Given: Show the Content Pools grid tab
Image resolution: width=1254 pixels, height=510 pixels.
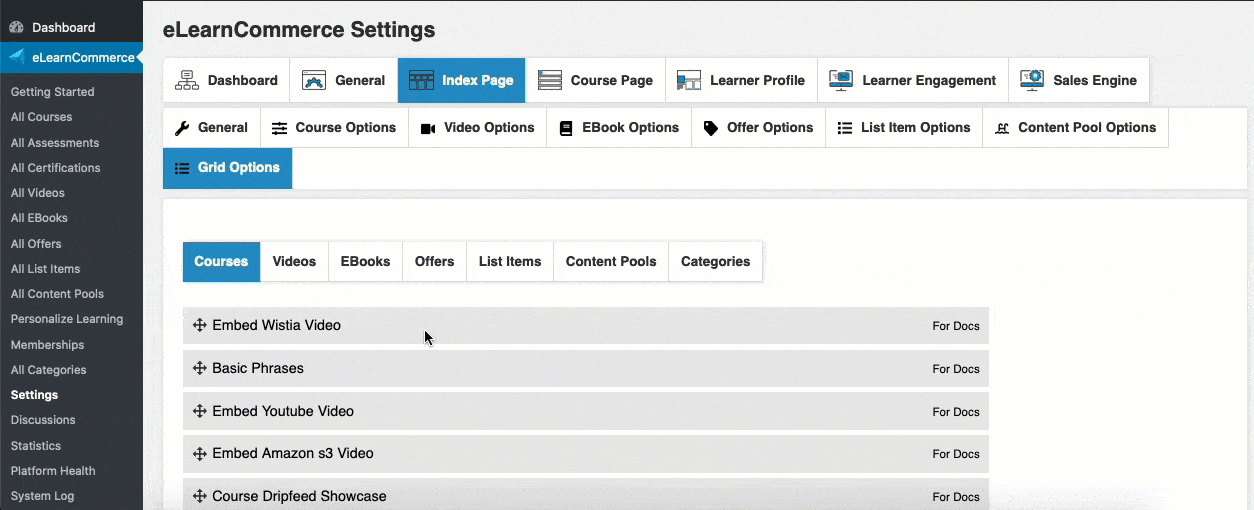Looking at the screenshot, I should coord(611,261).
